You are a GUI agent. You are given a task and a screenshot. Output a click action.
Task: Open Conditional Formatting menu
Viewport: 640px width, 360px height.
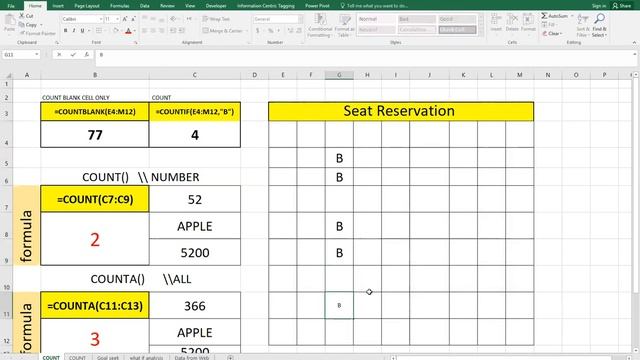320,25
